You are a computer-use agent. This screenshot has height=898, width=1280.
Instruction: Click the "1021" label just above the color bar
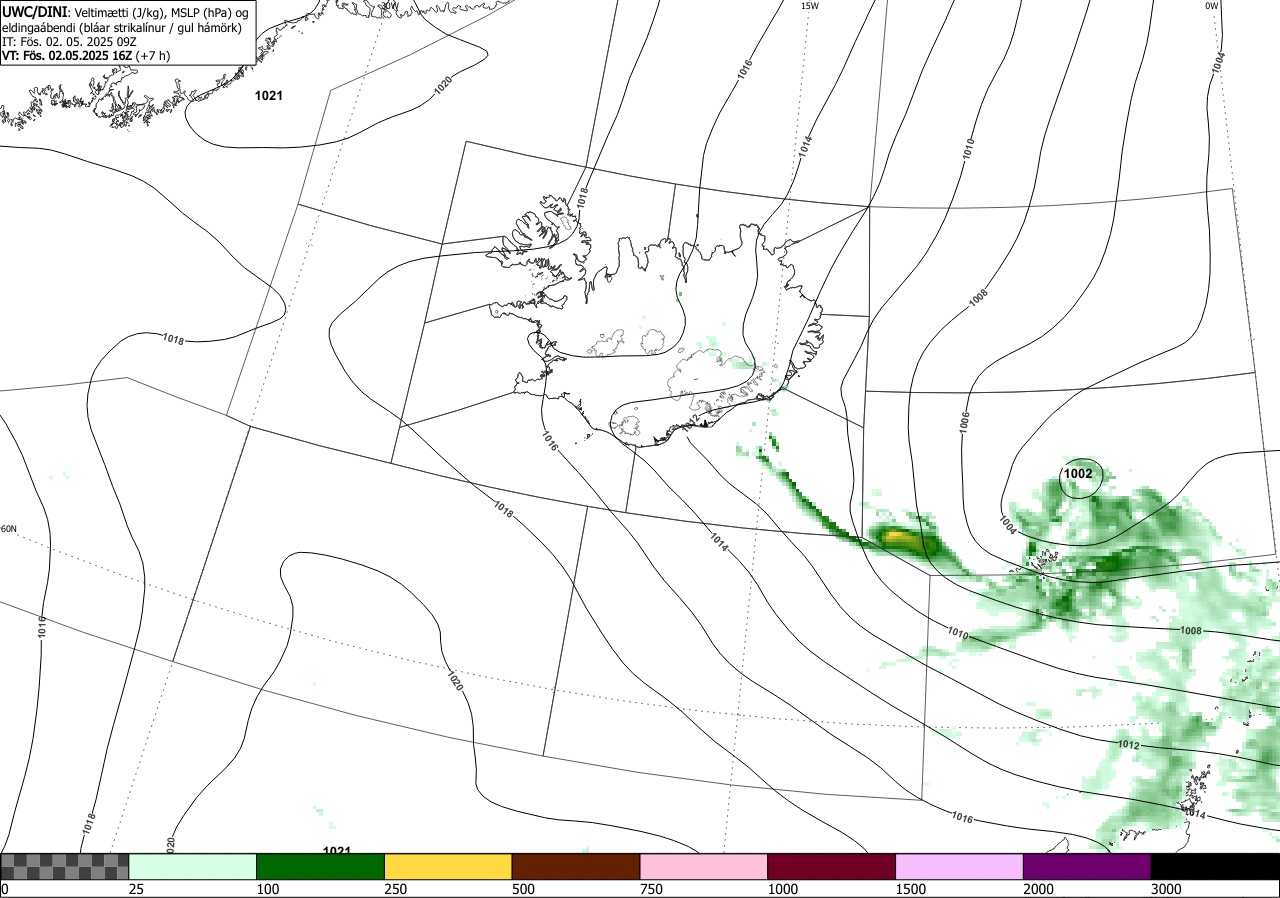pyautogui.click(x=337, y=851)
